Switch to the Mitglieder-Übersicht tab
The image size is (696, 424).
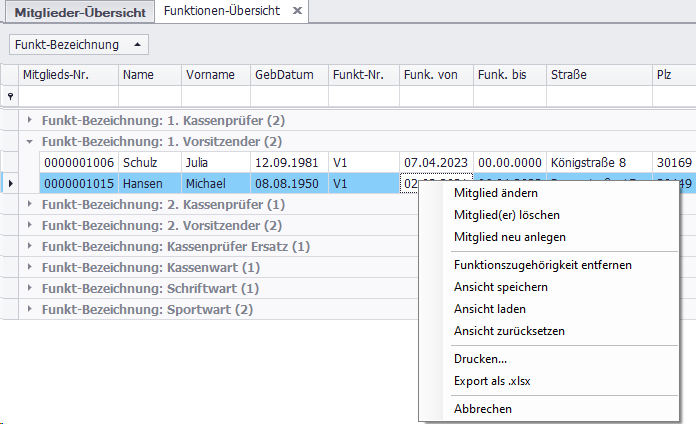[79, 11]
